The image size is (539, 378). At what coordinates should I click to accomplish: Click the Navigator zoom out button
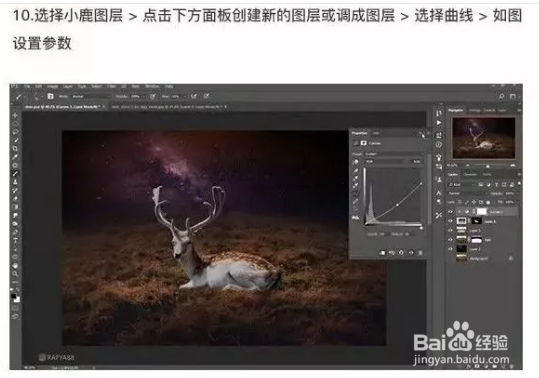pyautogui.click(x=468, y=166)
